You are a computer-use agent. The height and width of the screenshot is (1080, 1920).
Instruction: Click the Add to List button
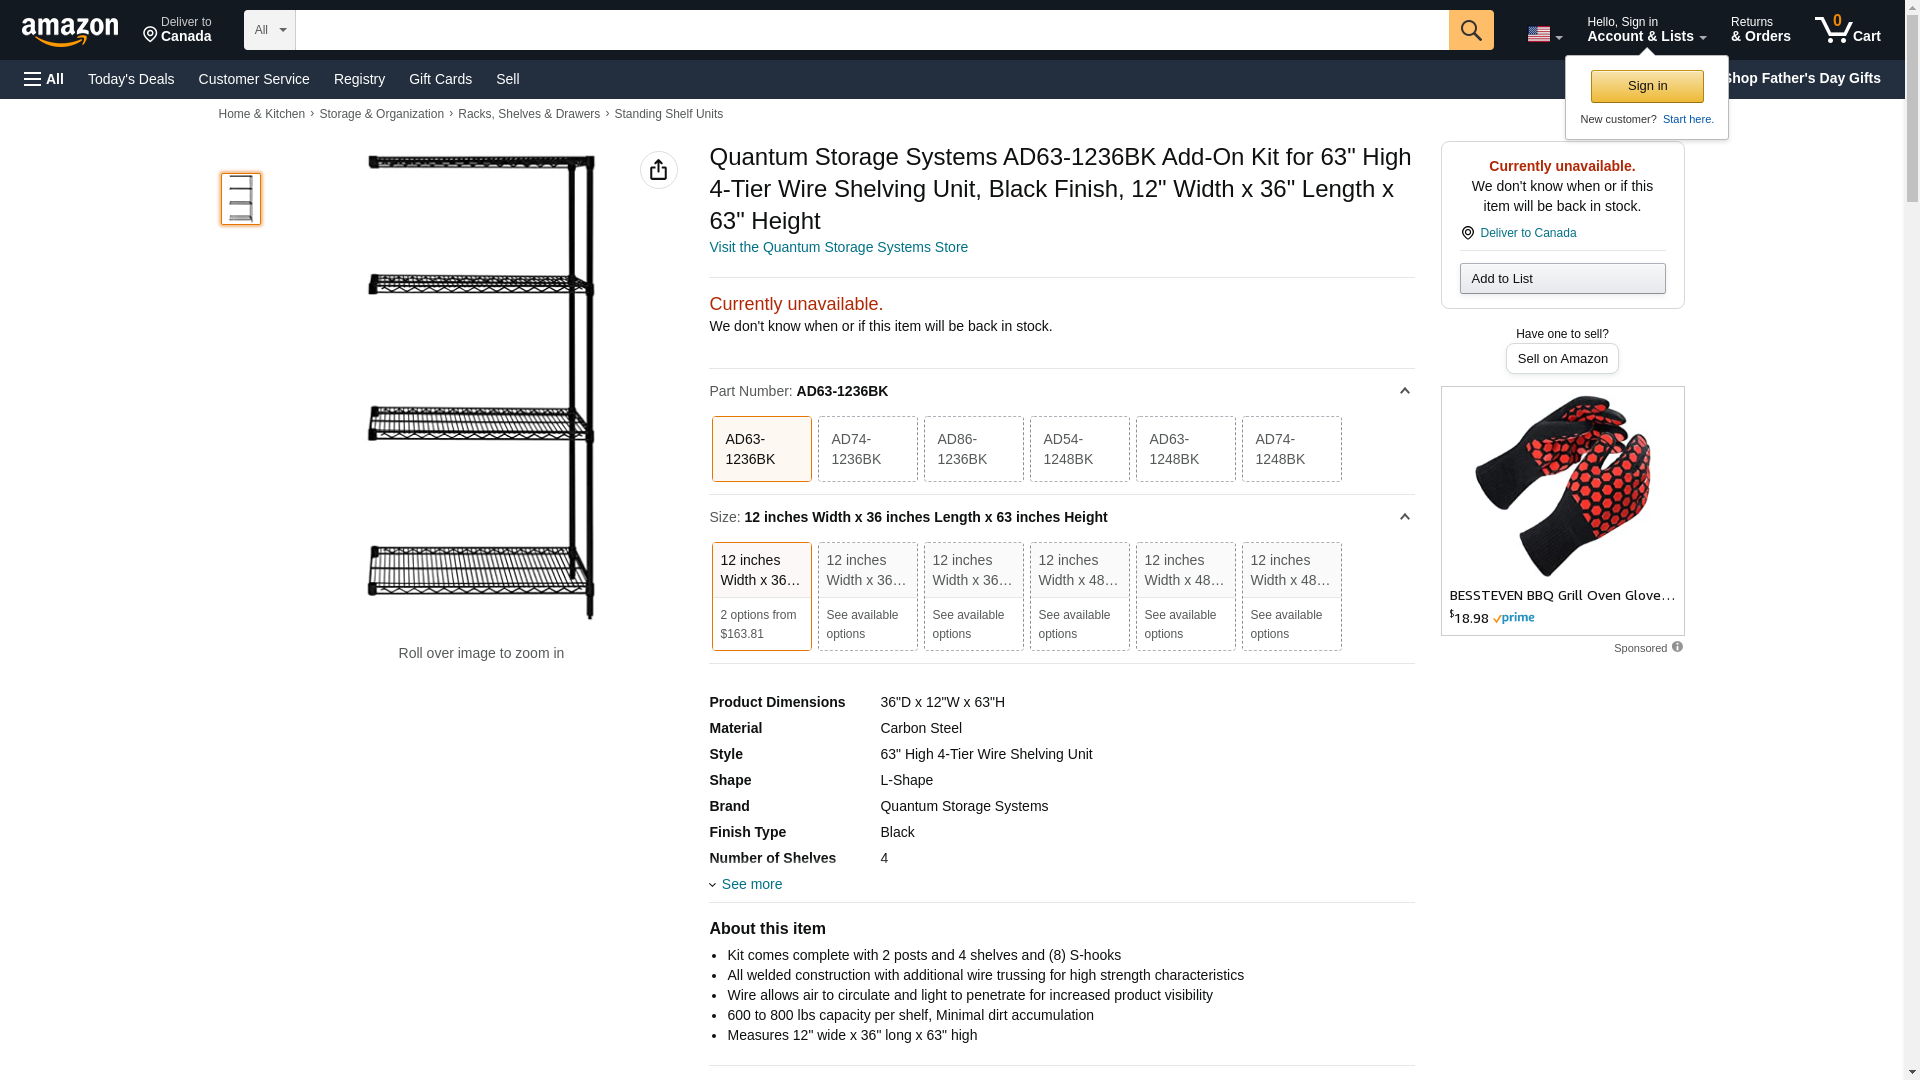coord(1561,278)
